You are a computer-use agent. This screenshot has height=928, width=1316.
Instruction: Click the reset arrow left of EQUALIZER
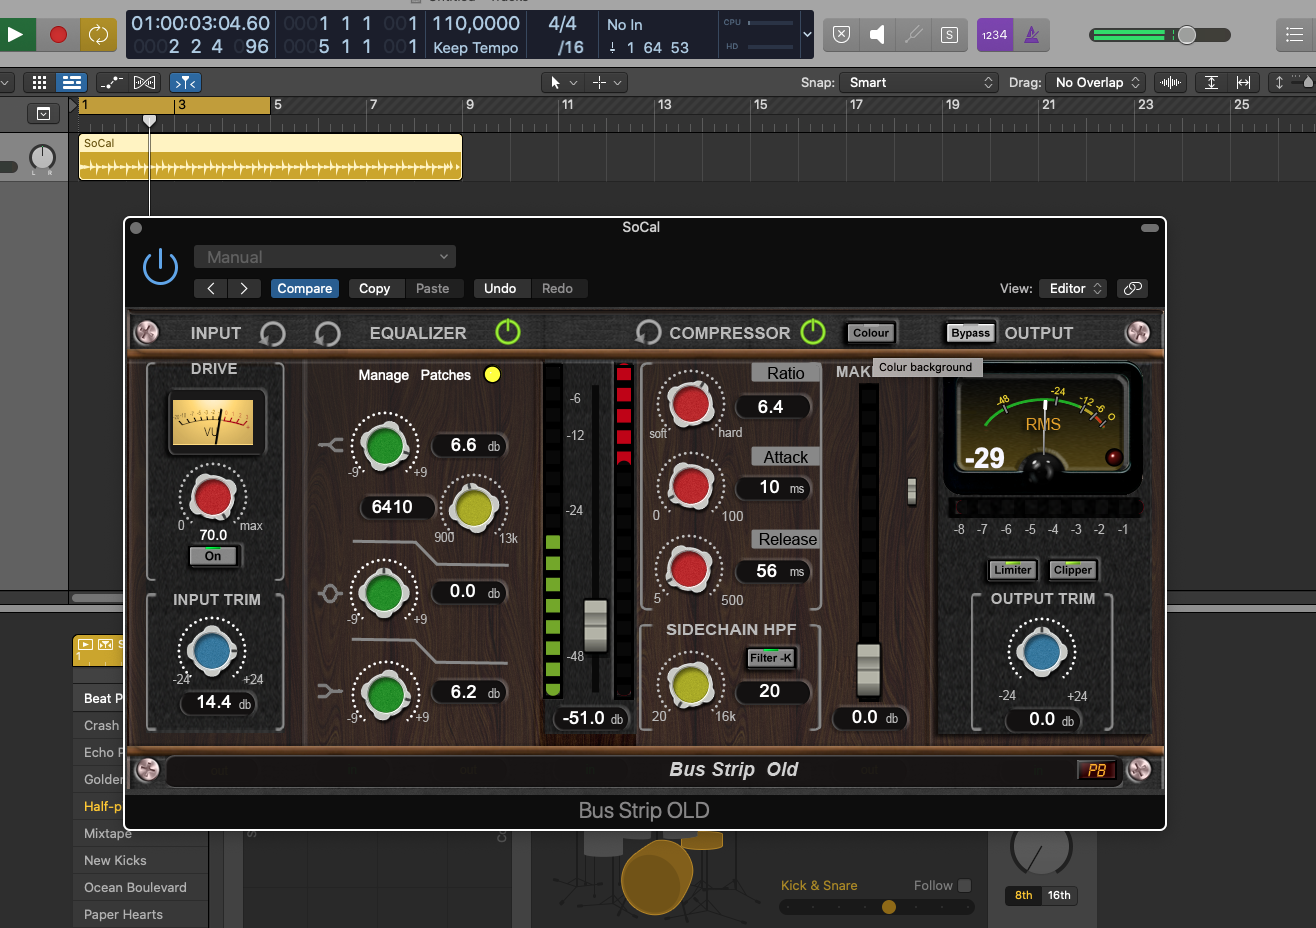pyautogui.click(x=327, y=333)
